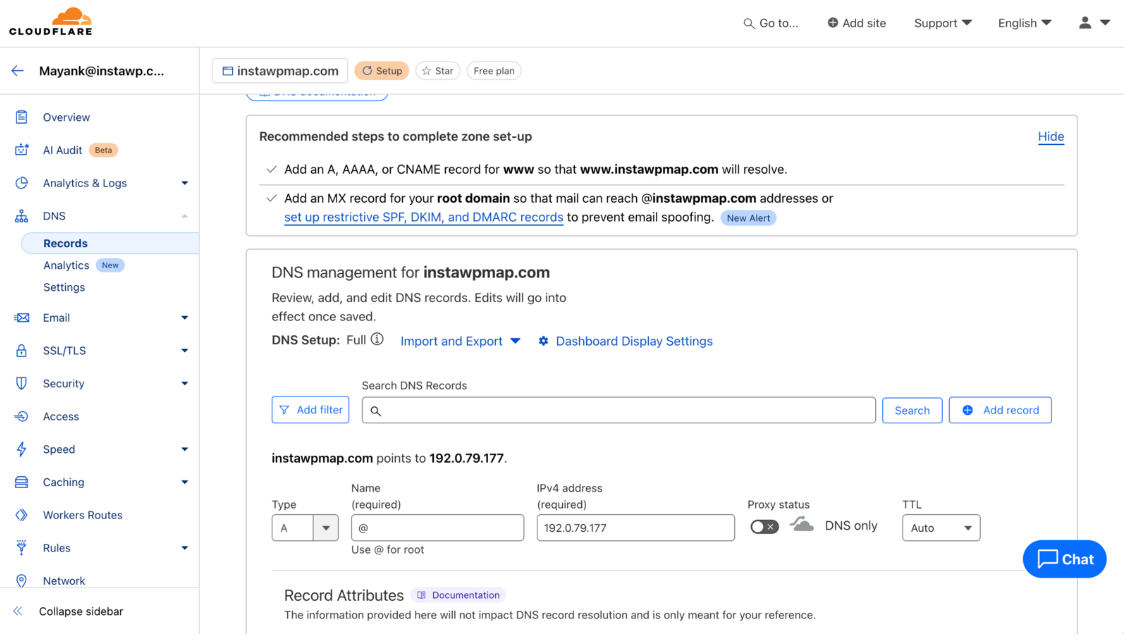This screenshot has height=642, width=1126.
Task: Expand the Speed section arrow
Action: [x=185, y=450]
